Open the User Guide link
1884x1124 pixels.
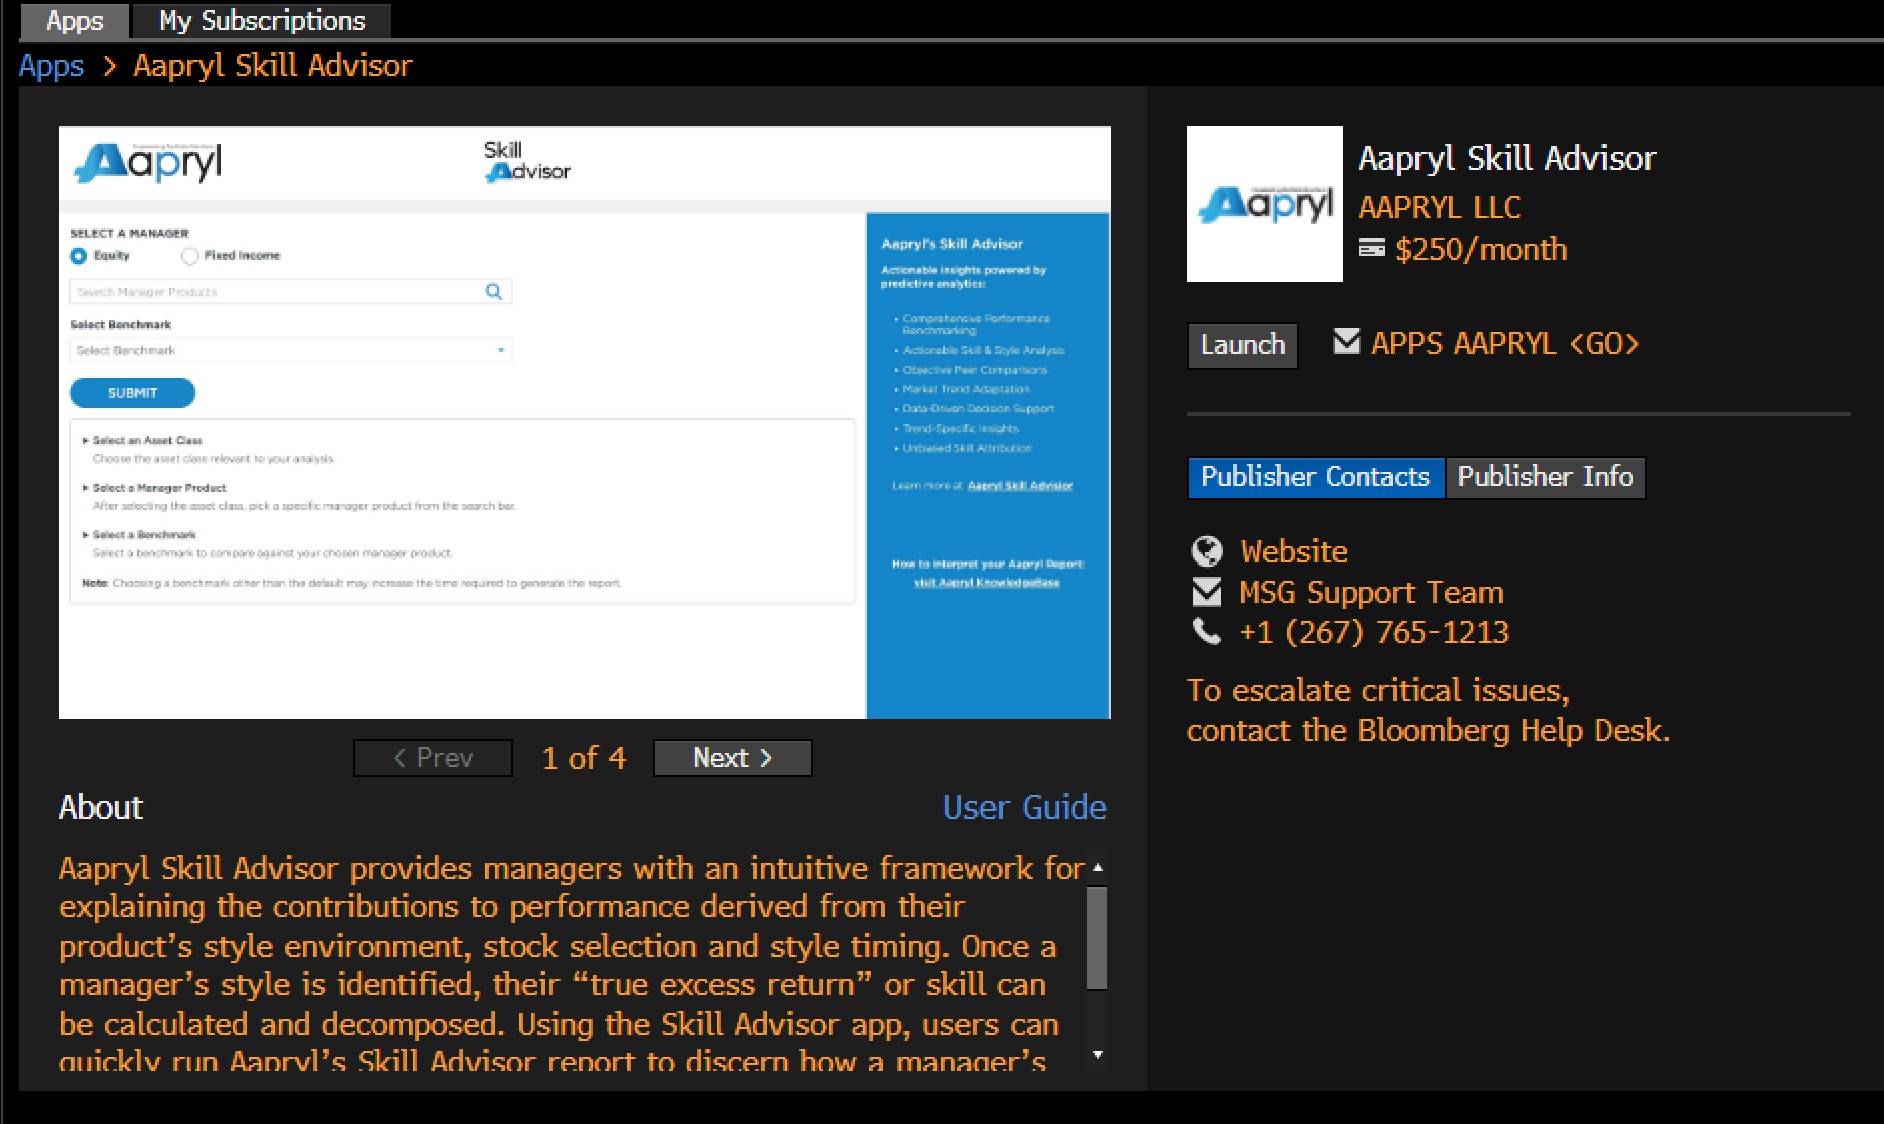tap(1025, 807)
